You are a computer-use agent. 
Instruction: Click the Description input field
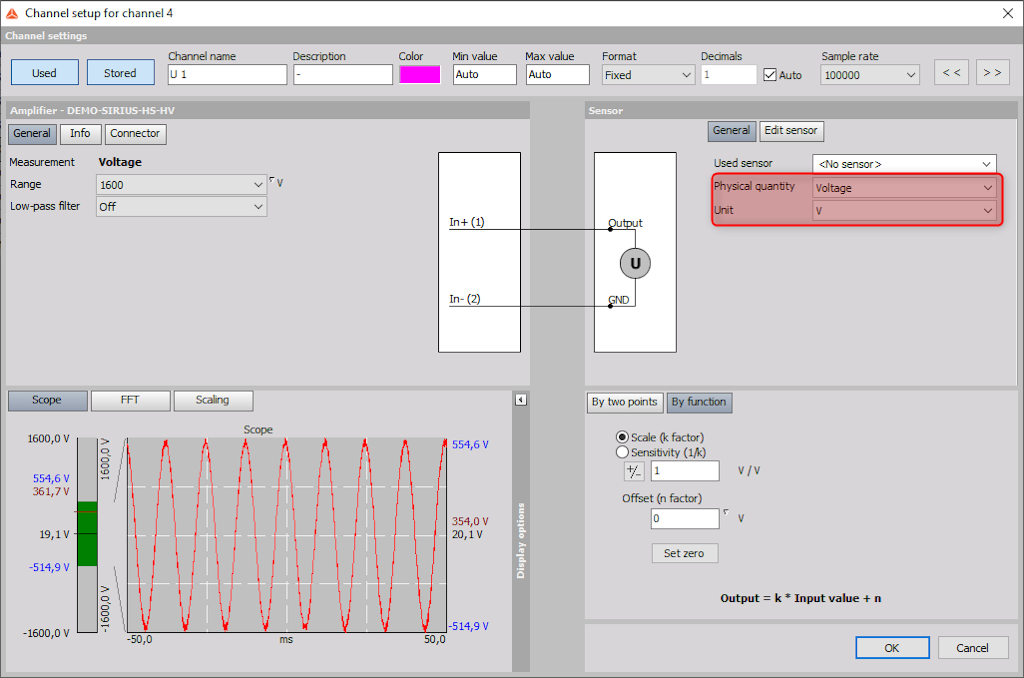[342, 74]
